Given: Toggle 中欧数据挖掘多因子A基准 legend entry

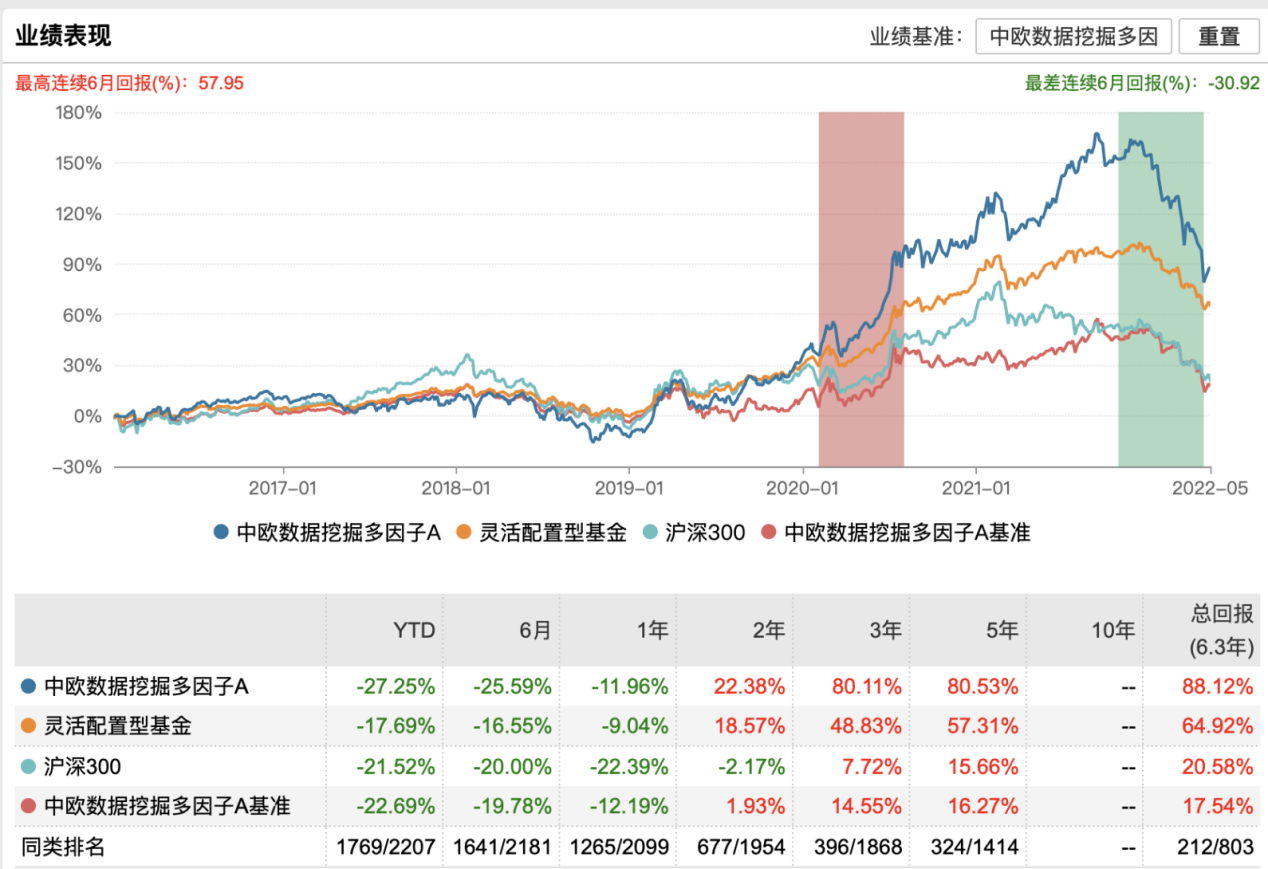Looking at the screenshot, I should pyautogui.click(x=897, y=533).
